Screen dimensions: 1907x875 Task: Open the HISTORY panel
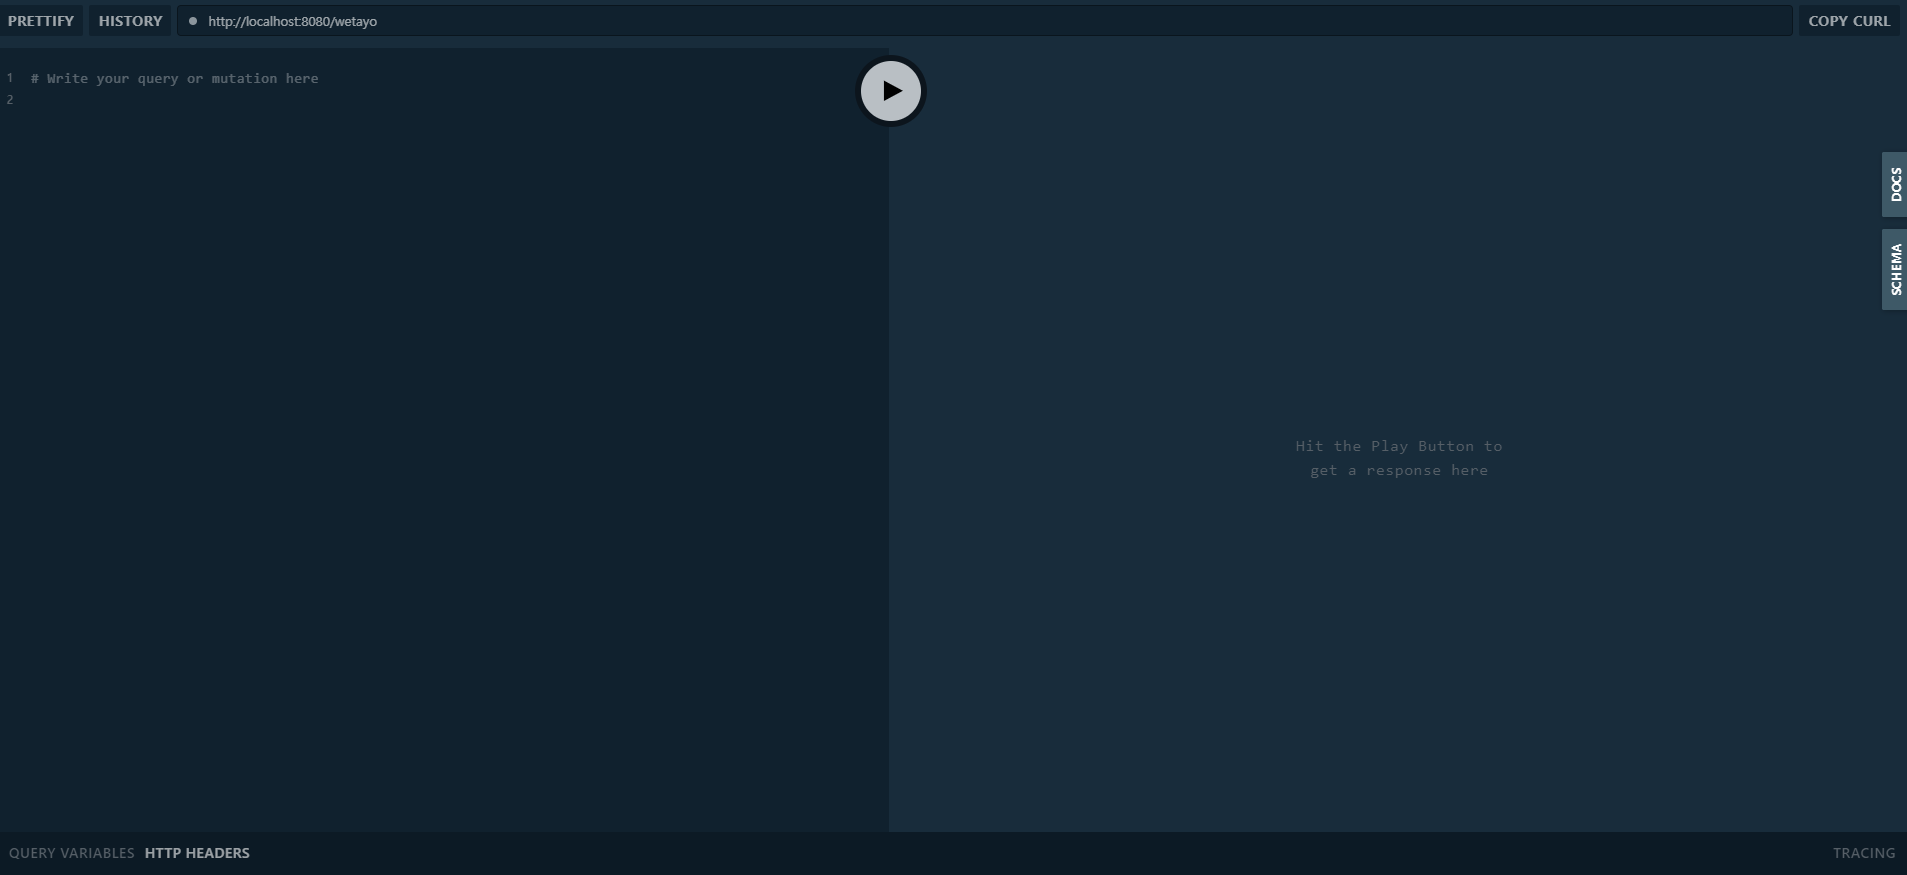(x=130, y=21)
